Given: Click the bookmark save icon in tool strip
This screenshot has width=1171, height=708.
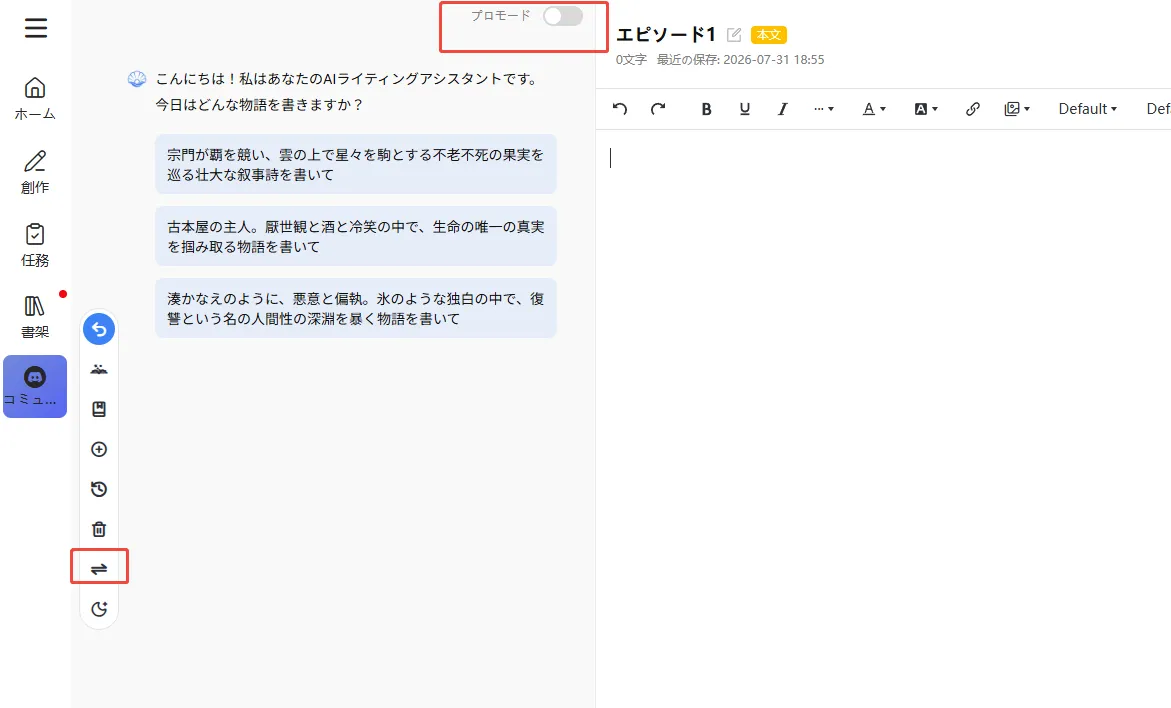Looking at the screenshot, I should [x=99, y=409].
